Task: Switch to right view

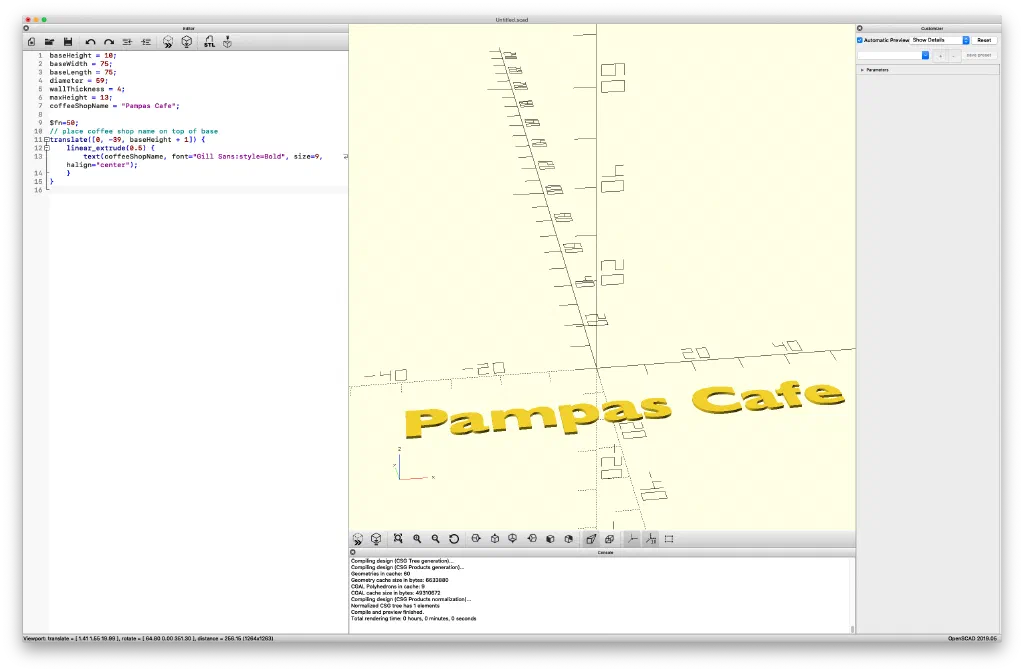Action: coord(476,539)
